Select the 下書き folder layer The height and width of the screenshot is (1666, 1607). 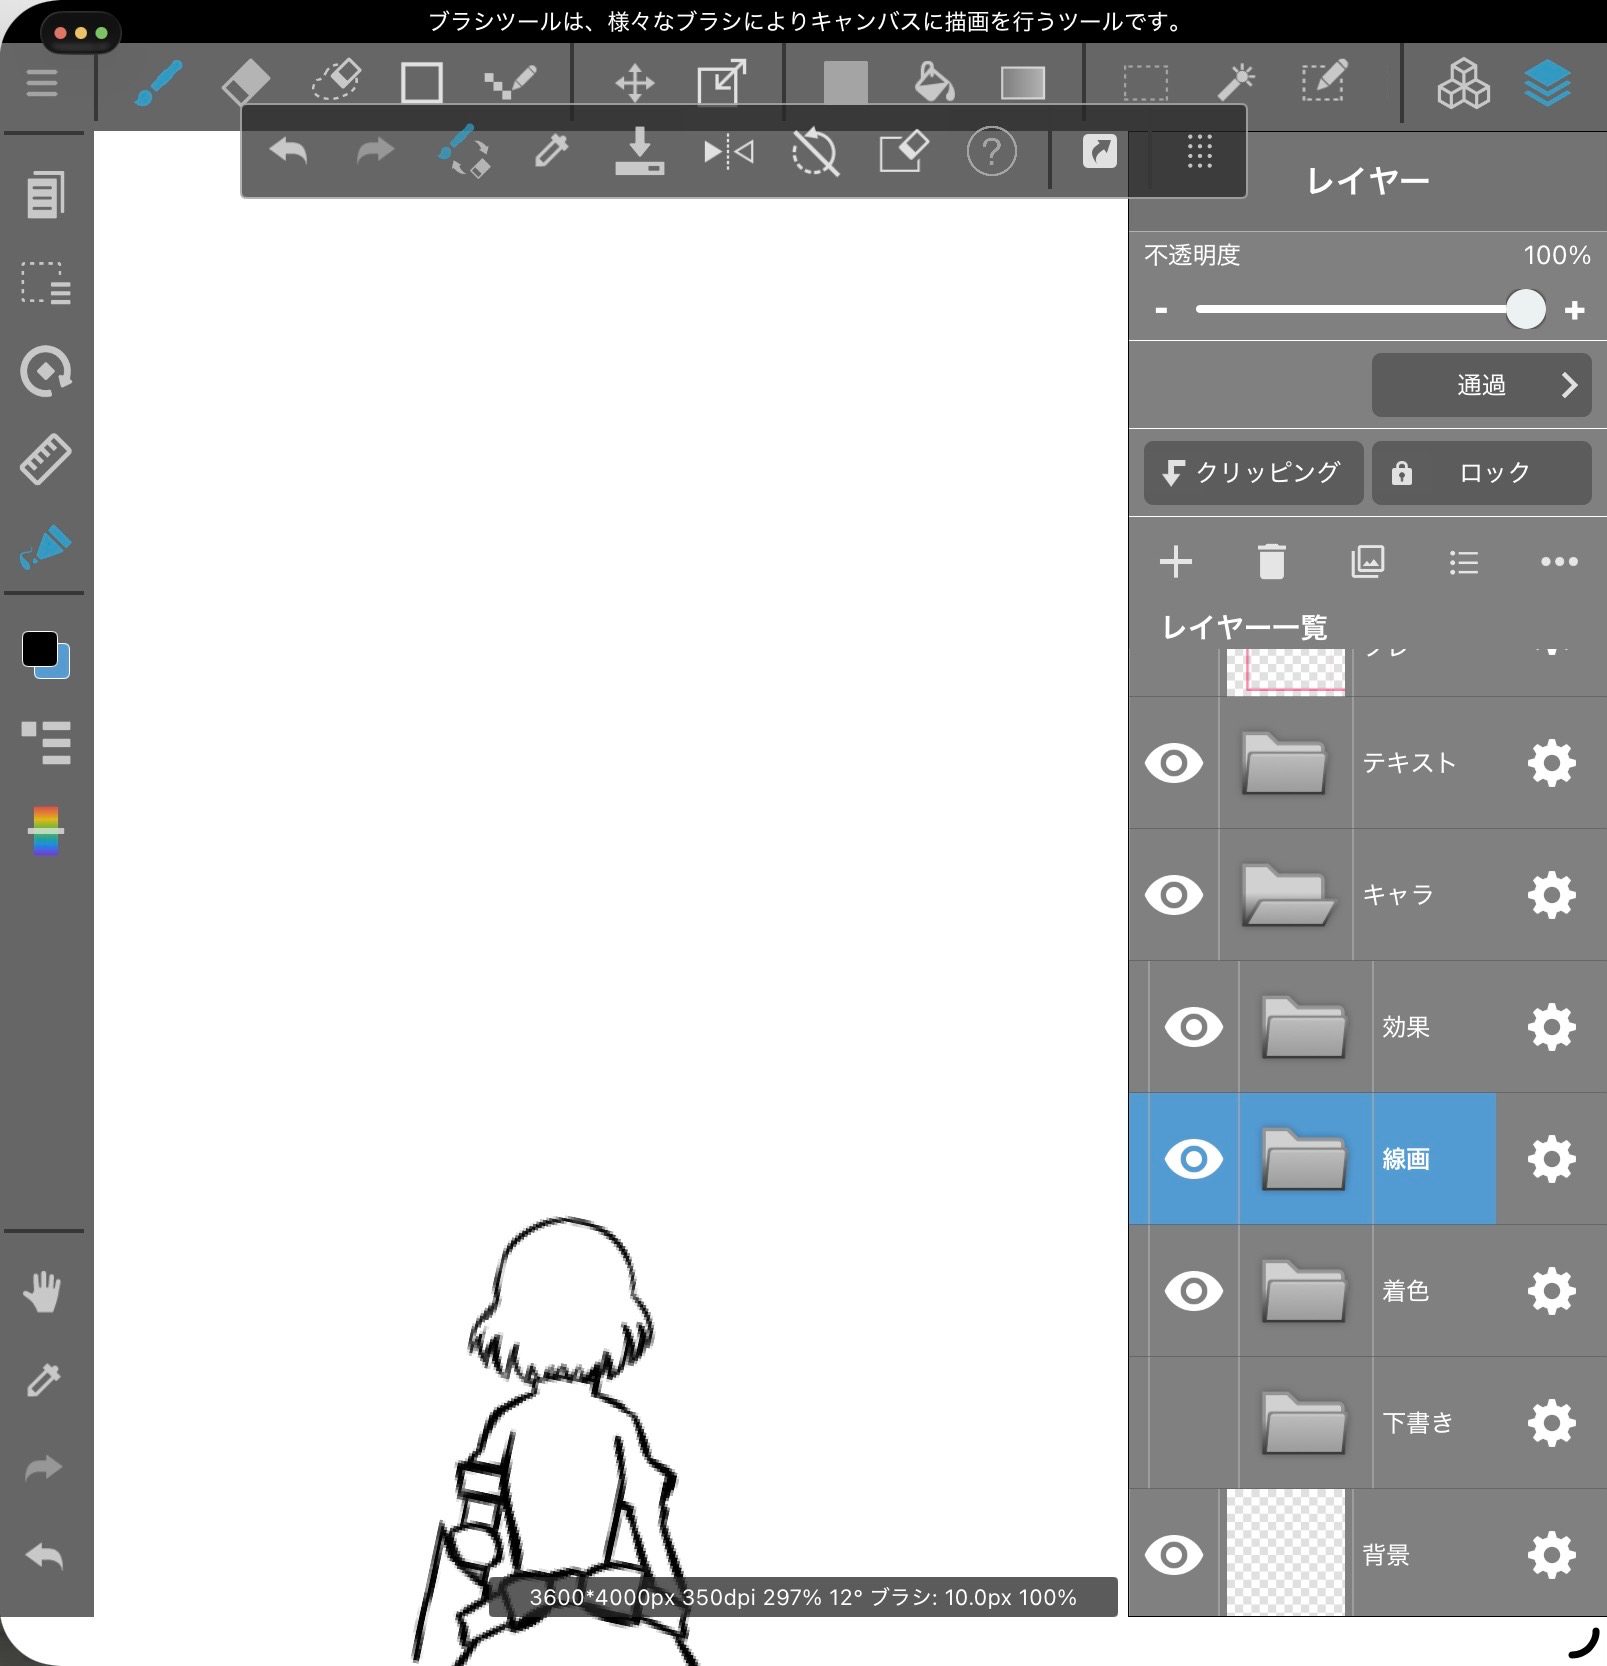click(1416, 1423)
